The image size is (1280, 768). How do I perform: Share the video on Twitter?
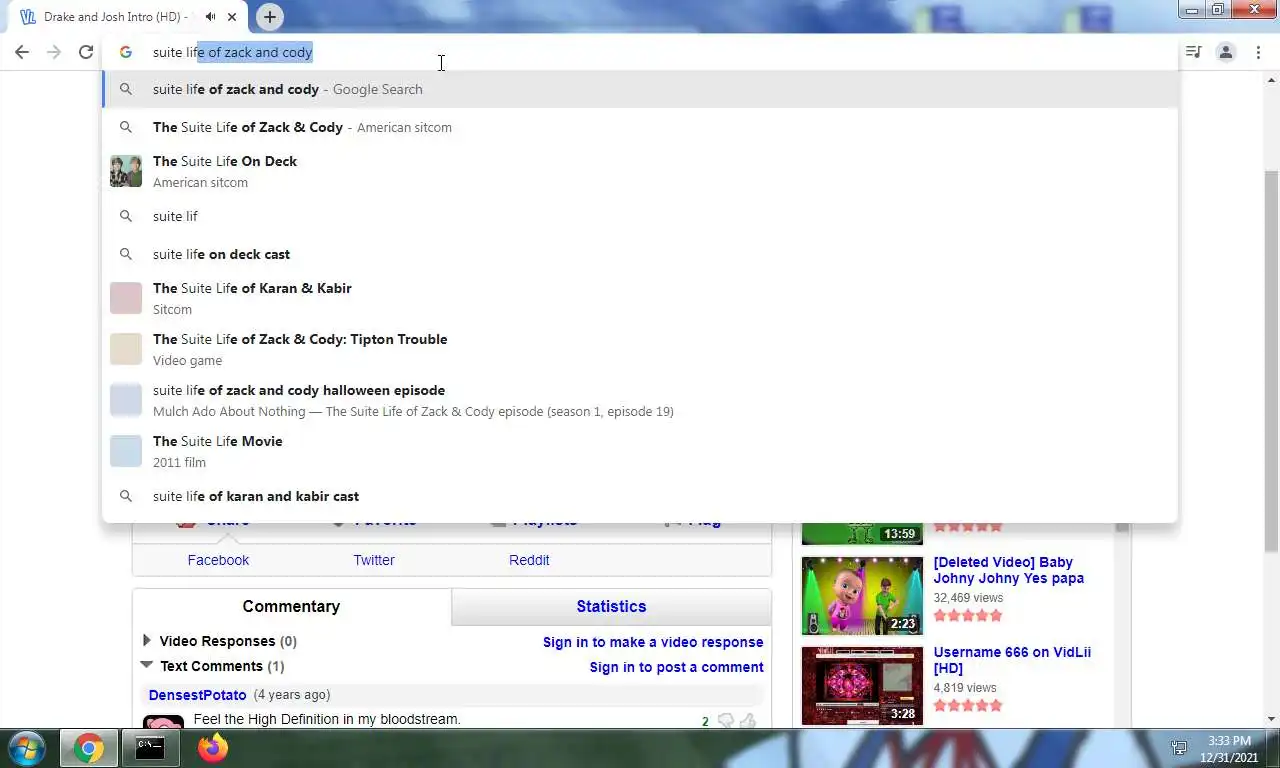pyautogui.click(x=374, y=560)
